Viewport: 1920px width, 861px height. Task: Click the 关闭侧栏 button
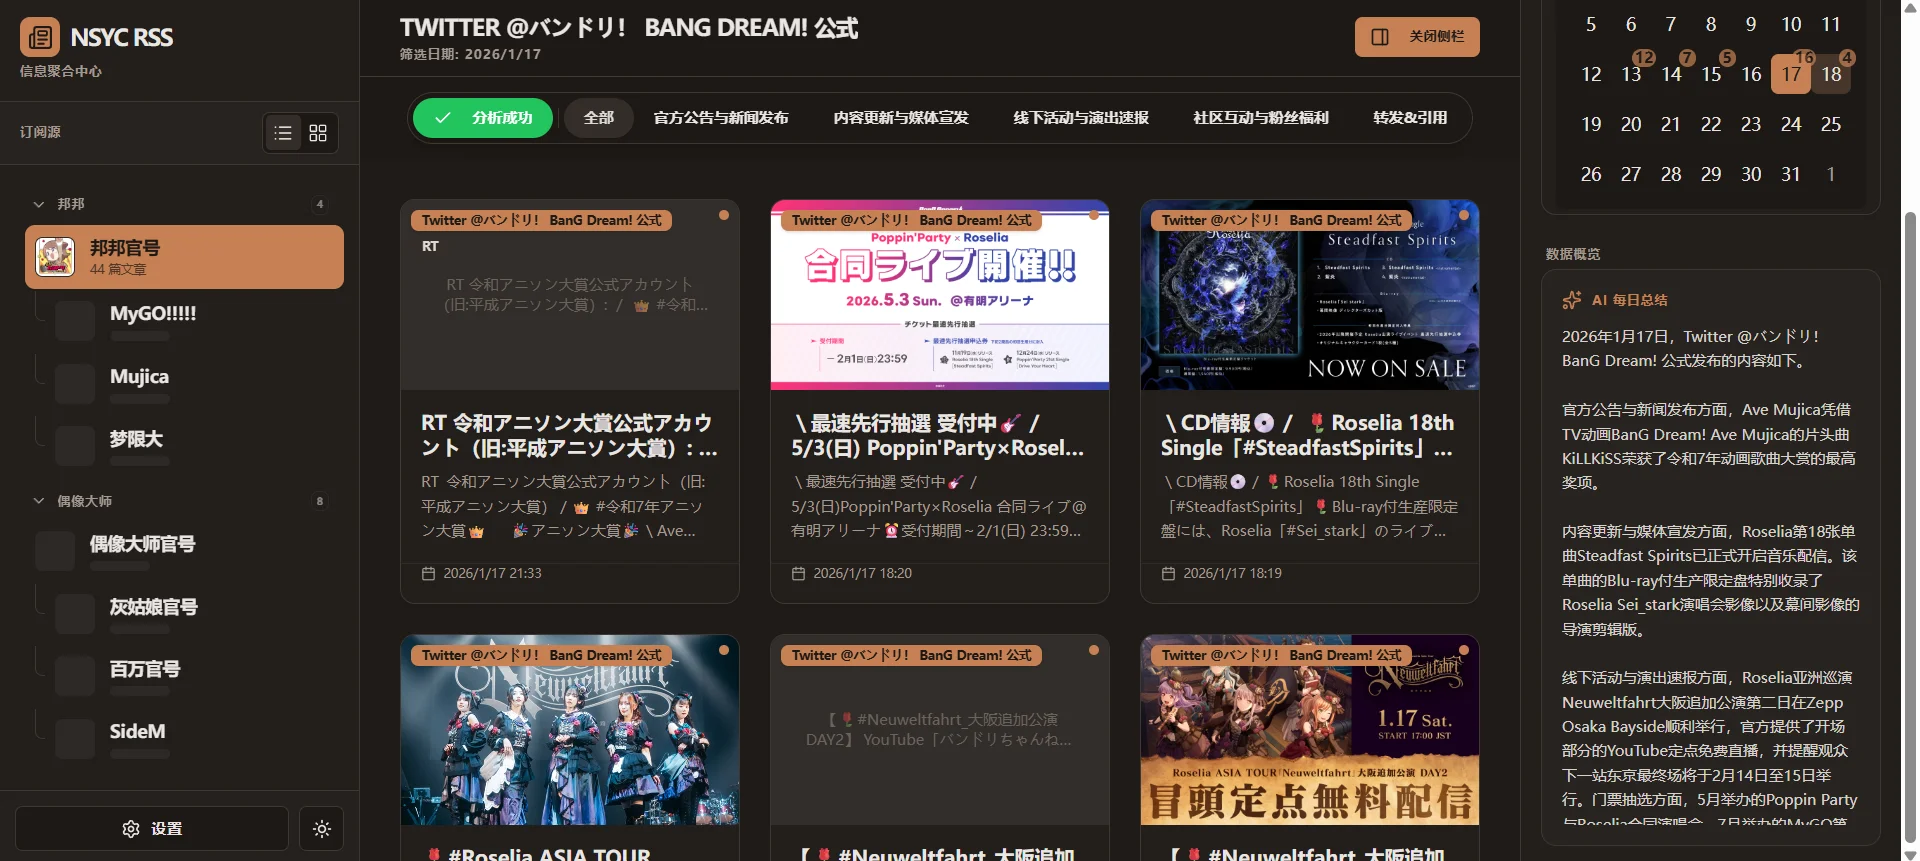point(1417,37)
